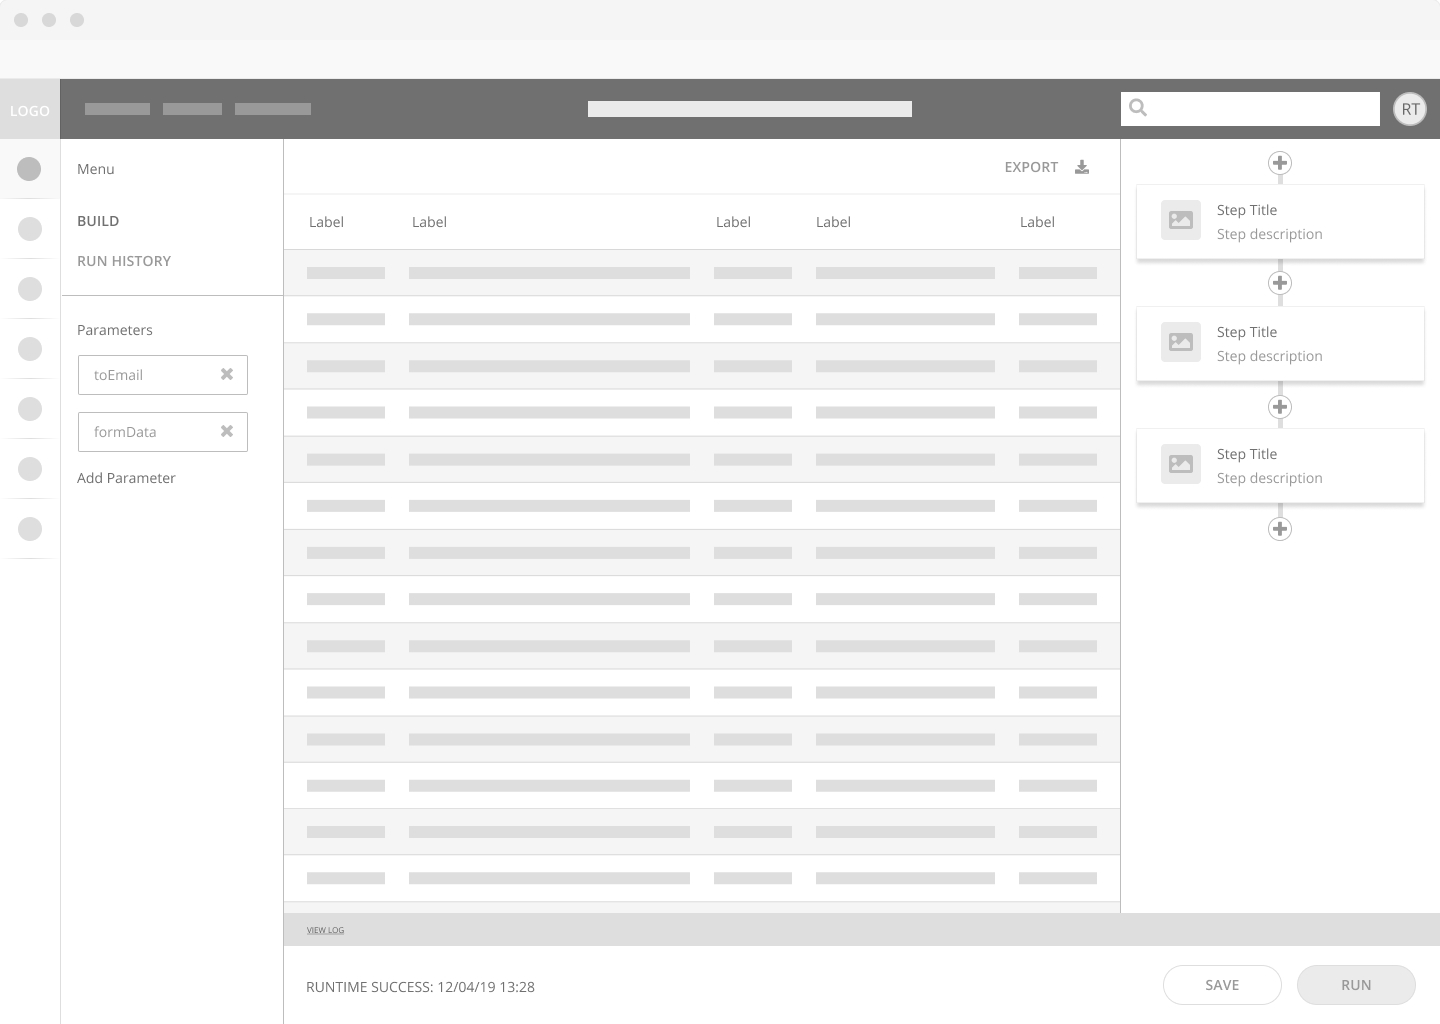This screenshot has width=1440, height=1024.
Task: Add a step between the first and second Step cards
Action: coord(1280,283)
